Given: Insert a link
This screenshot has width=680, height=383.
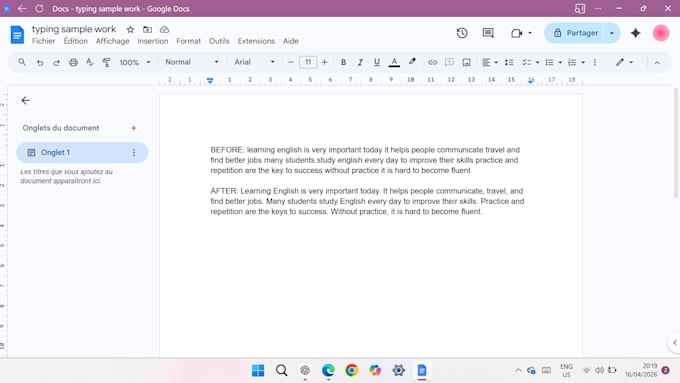Looking at the screenshot, I should 432,62.
